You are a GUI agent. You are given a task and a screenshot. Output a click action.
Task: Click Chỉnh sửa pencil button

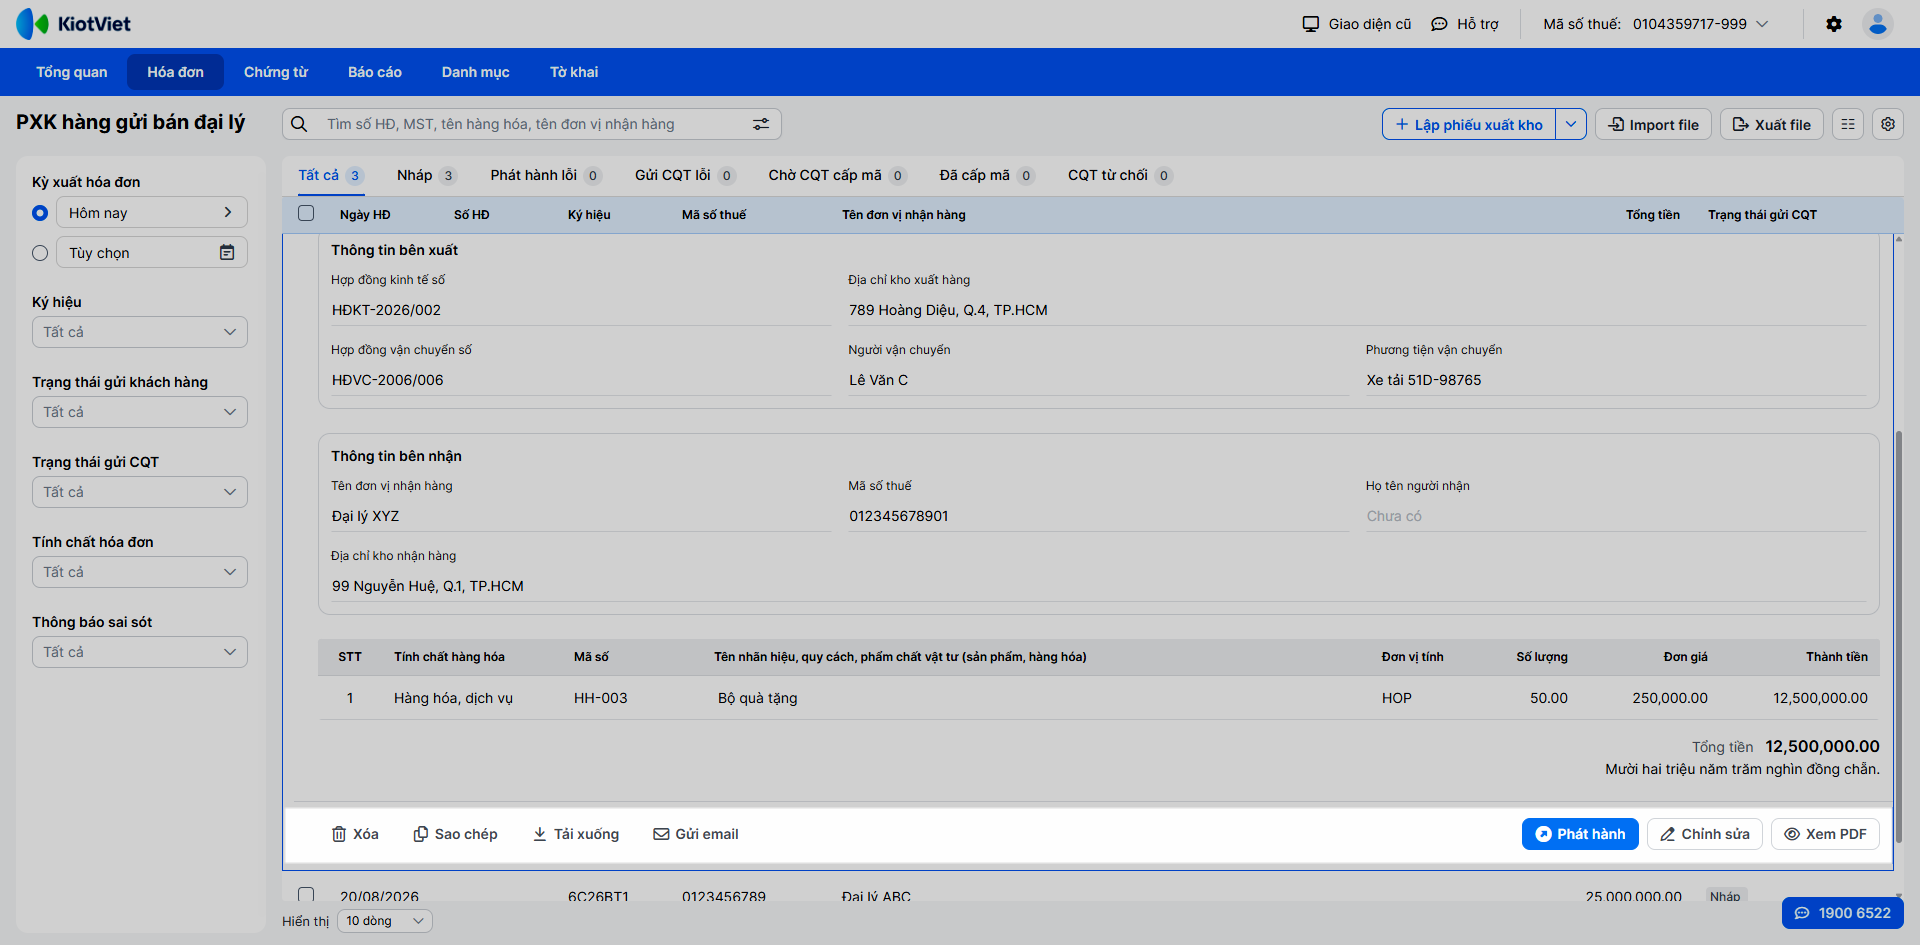point(1705,834)
